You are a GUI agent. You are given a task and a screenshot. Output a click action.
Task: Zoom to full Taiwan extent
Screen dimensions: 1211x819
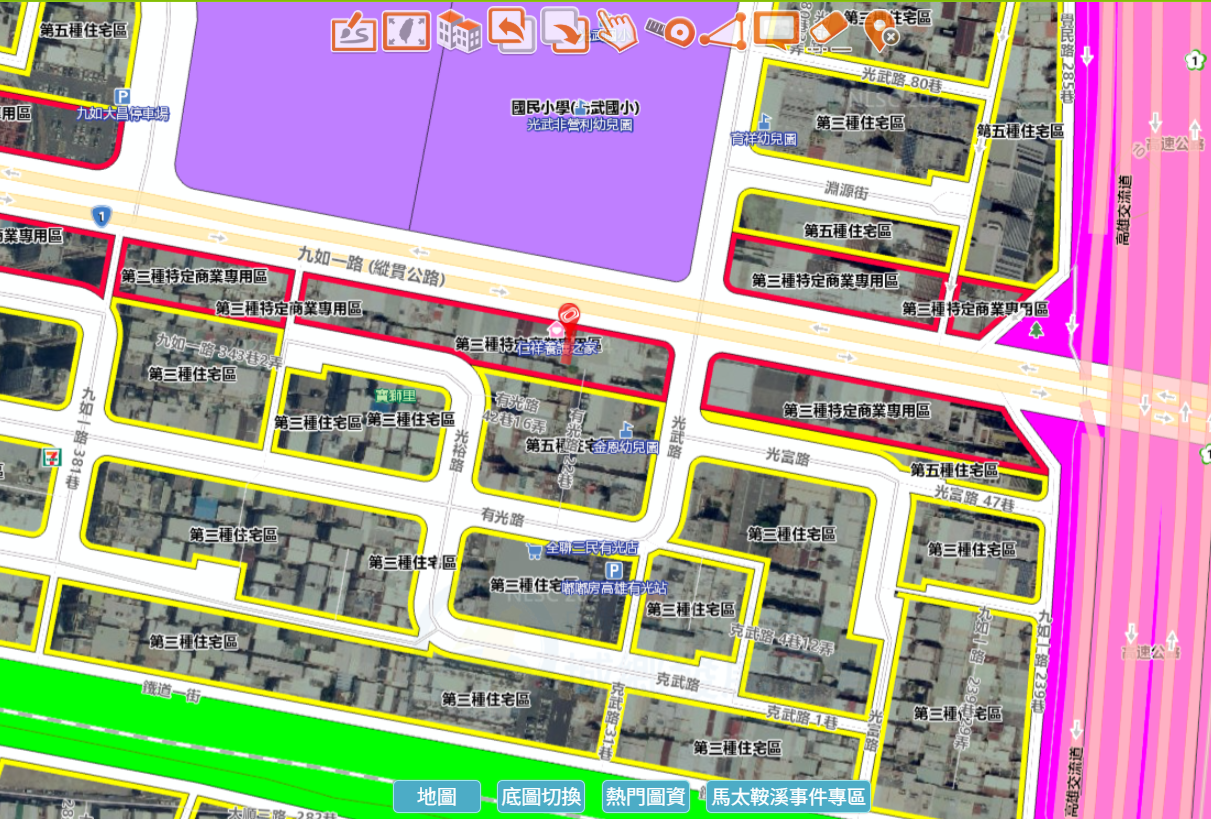406,31
